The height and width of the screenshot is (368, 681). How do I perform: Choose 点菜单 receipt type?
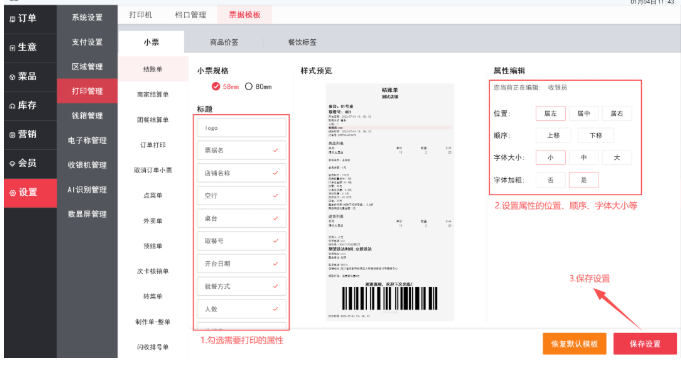(153, 196)
